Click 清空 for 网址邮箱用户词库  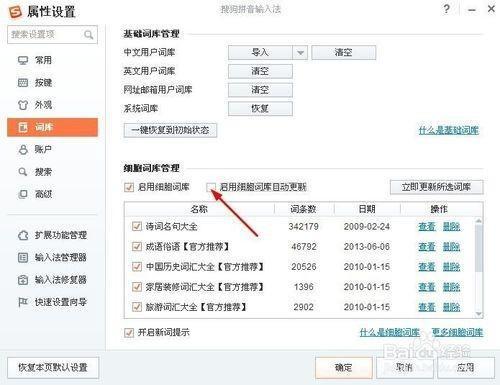coord(260,90)
